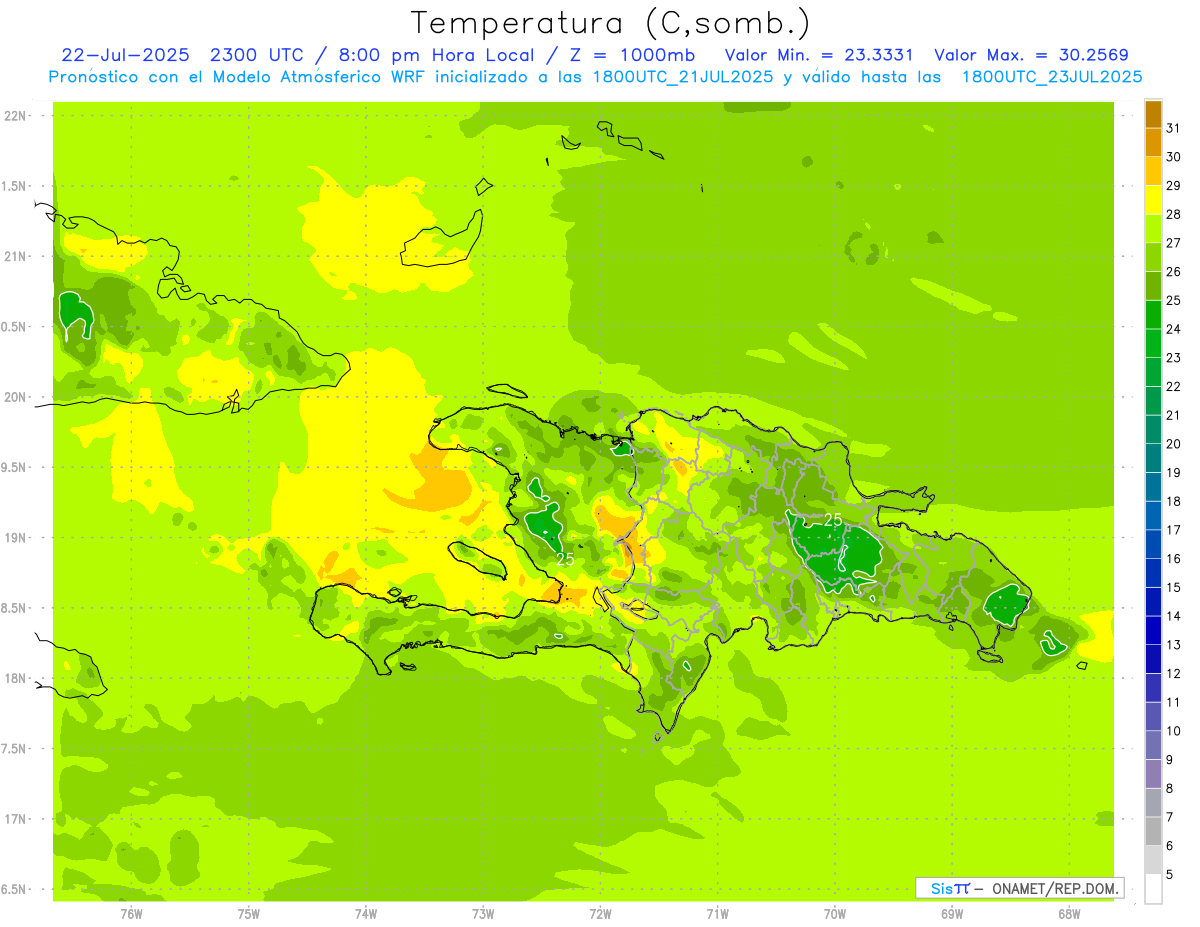Click the "0.5N" latitude axis label

click(x=15, y=327)
